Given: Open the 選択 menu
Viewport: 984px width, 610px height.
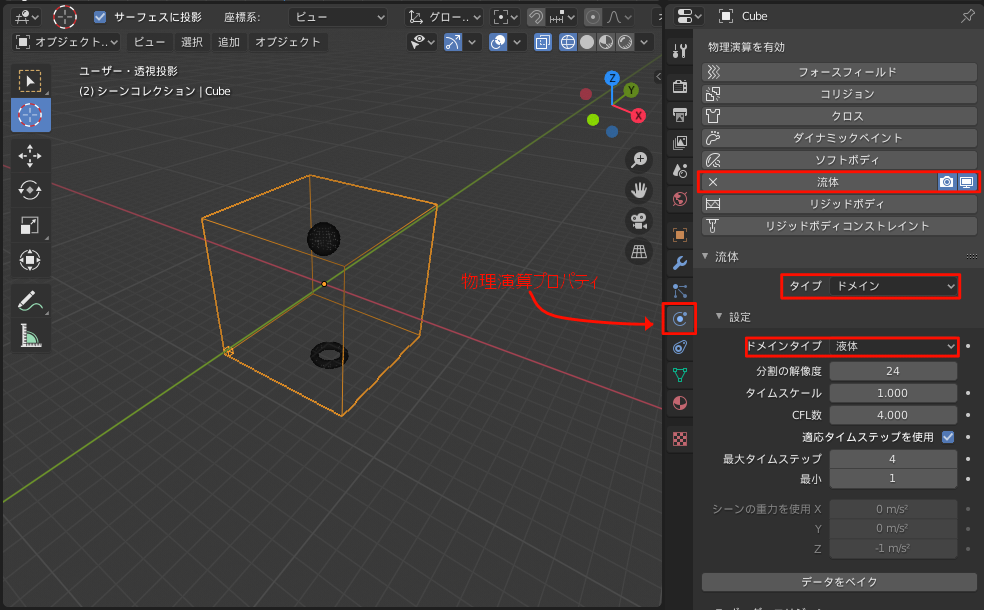Looking at the screenshot, I should [x=191, y=42].
